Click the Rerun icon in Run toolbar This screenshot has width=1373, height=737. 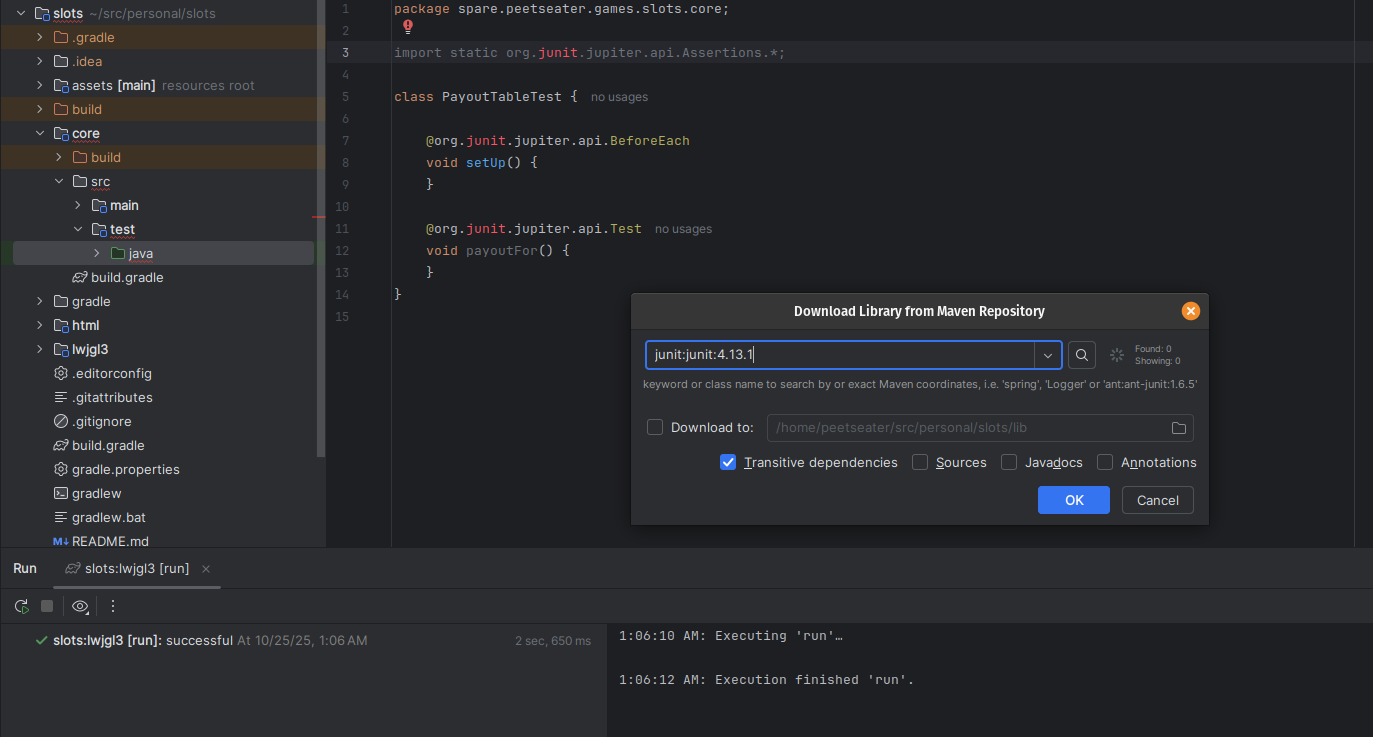[21, 606]
